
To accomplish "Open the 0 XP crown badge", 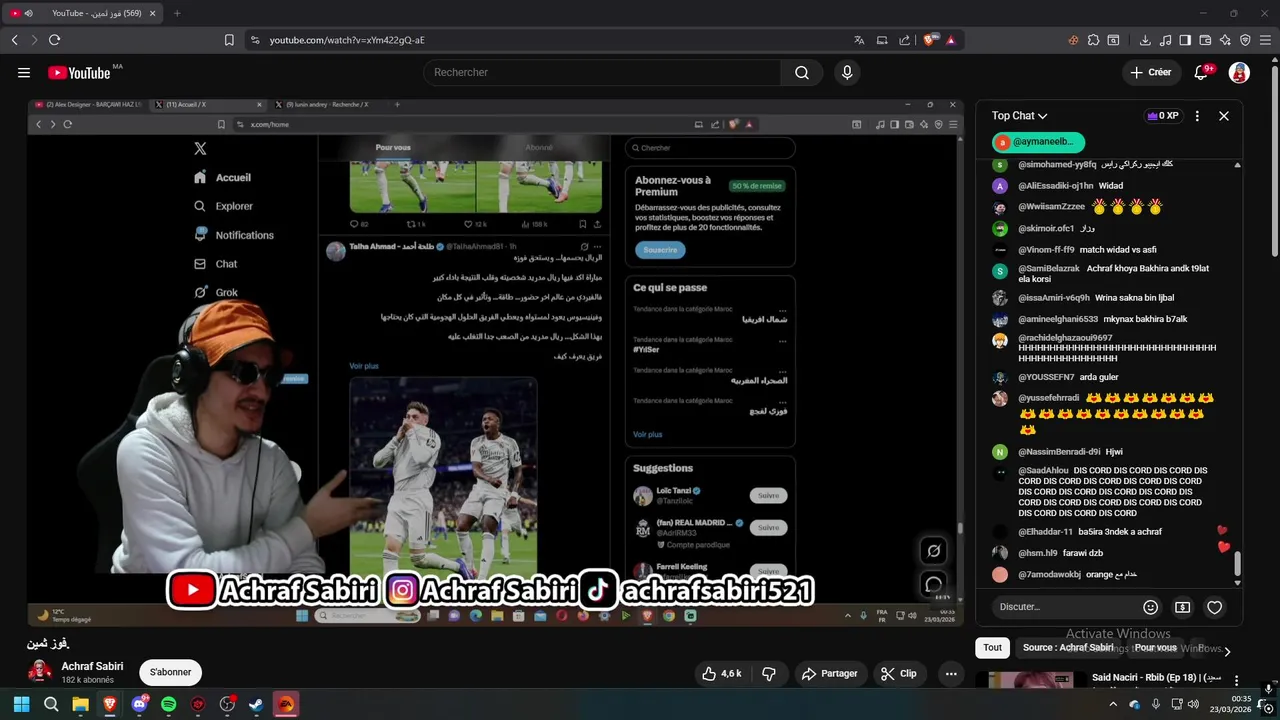I will point(1162,116).
